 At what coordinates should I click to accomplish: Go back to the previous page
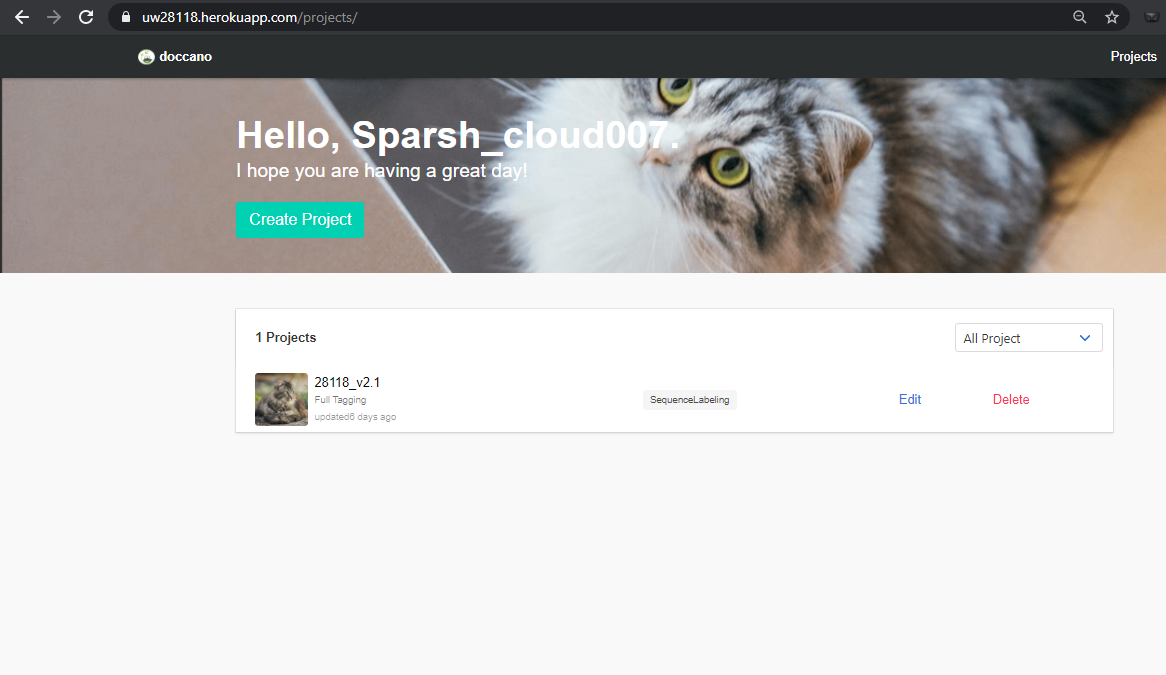tap(22, 17)
